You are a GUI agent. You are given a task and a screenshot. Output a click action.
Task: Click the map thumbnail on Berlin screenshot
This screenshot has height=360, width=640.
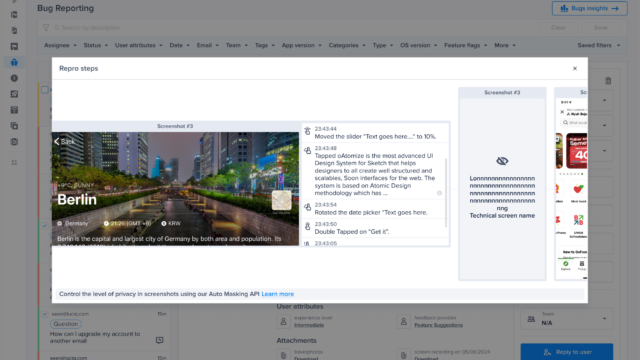282,200
